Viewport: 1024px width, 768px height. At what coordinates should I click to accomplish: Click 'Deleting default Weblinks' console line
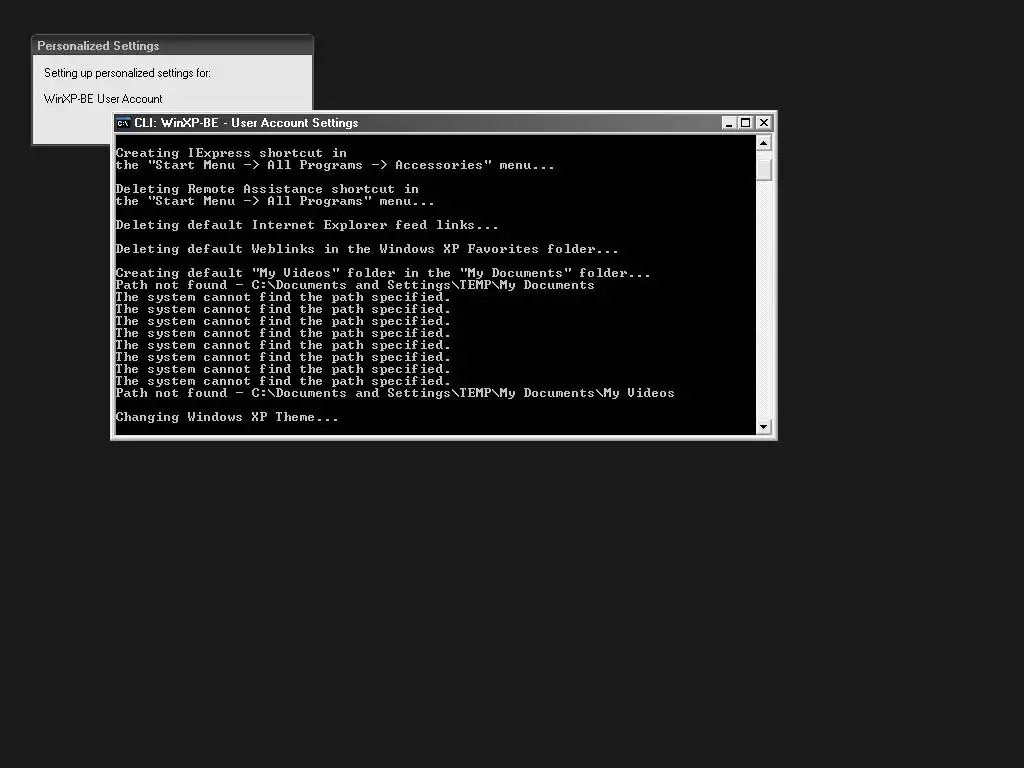pos(367,249)
